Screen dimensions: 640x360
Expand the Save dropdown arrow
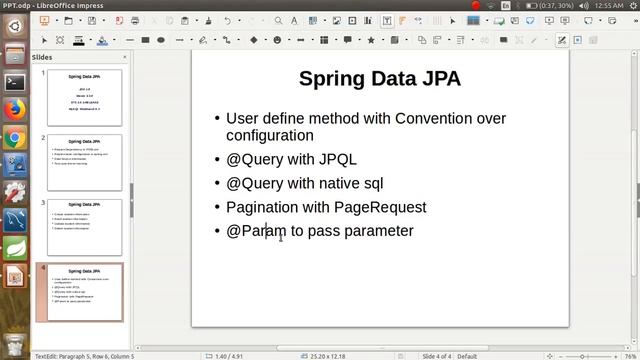104,20
